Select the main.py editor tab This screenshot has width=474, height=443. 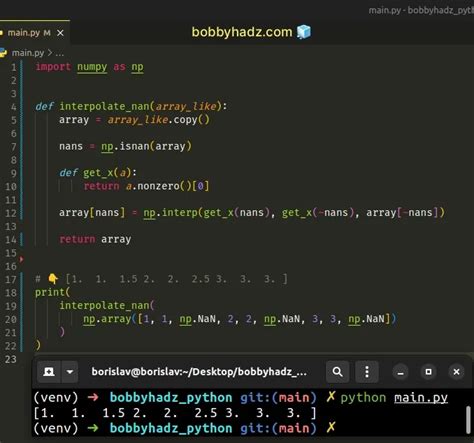(35, 33)
